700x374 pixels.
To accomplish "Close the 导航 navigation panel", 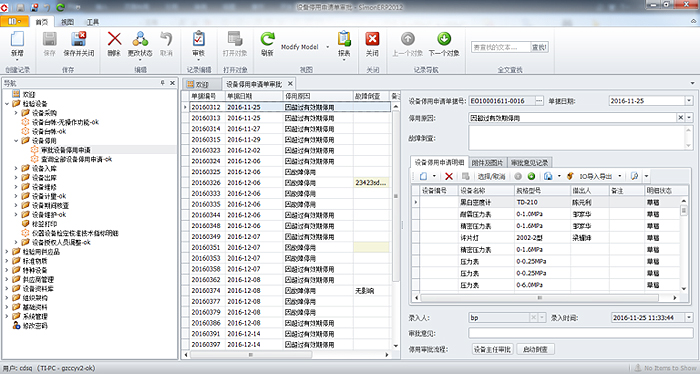I will click(172, 83).
